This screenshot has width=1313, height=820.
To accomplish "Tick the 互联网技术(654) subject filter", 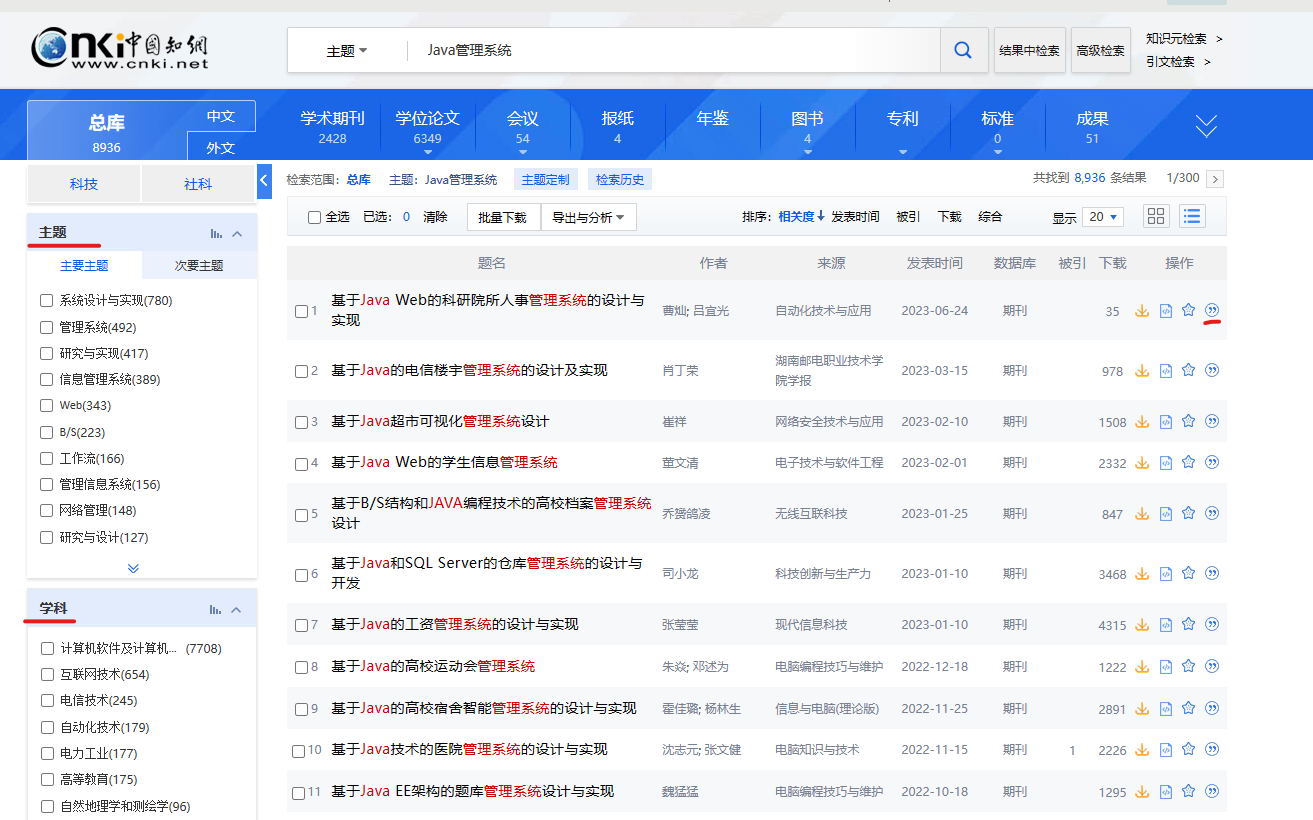I will 47,675.
